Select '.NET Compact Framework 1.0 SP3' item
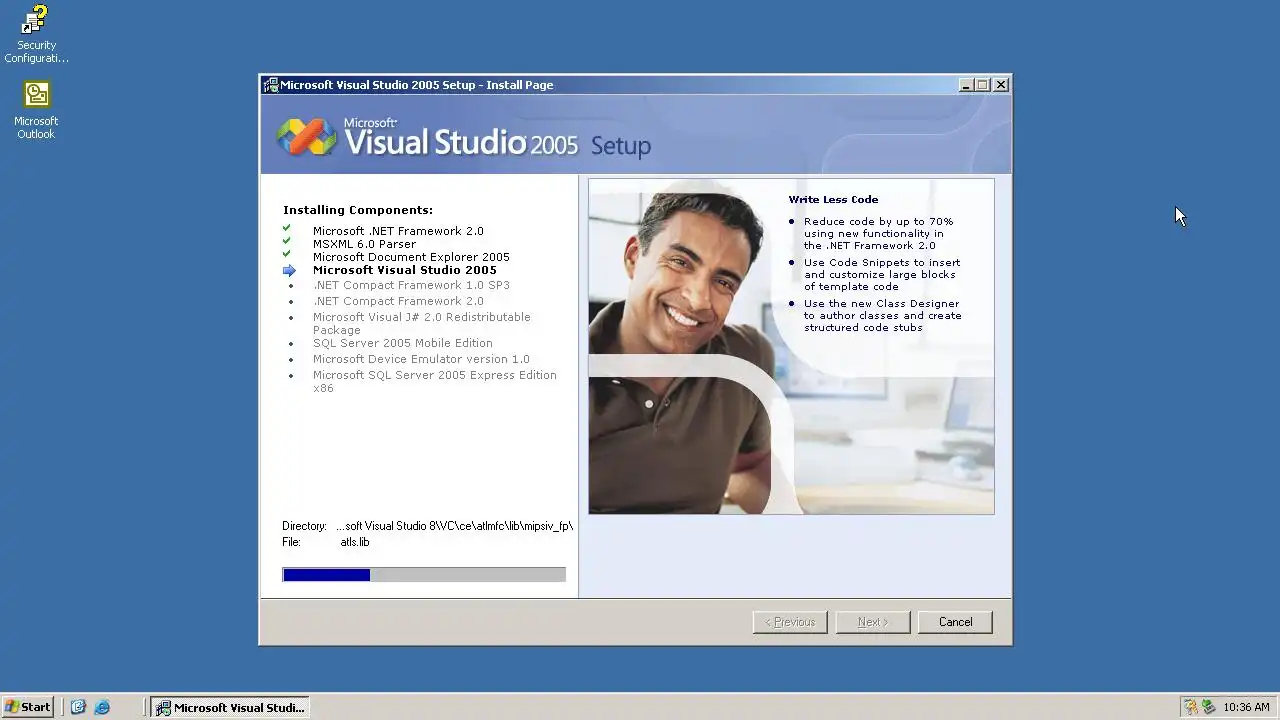 411,285
